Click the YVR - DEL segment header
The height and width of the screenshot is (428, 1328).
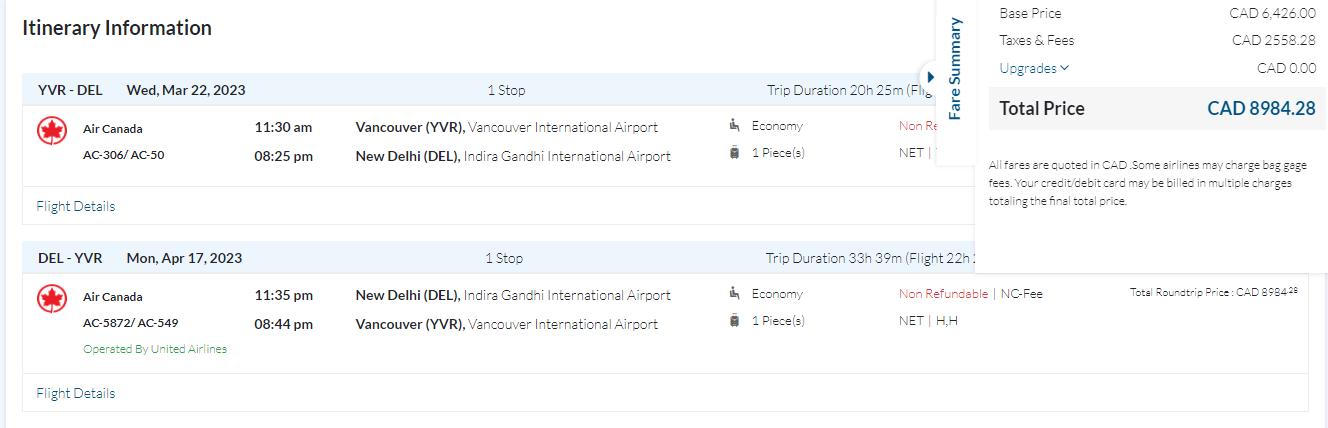70,90
